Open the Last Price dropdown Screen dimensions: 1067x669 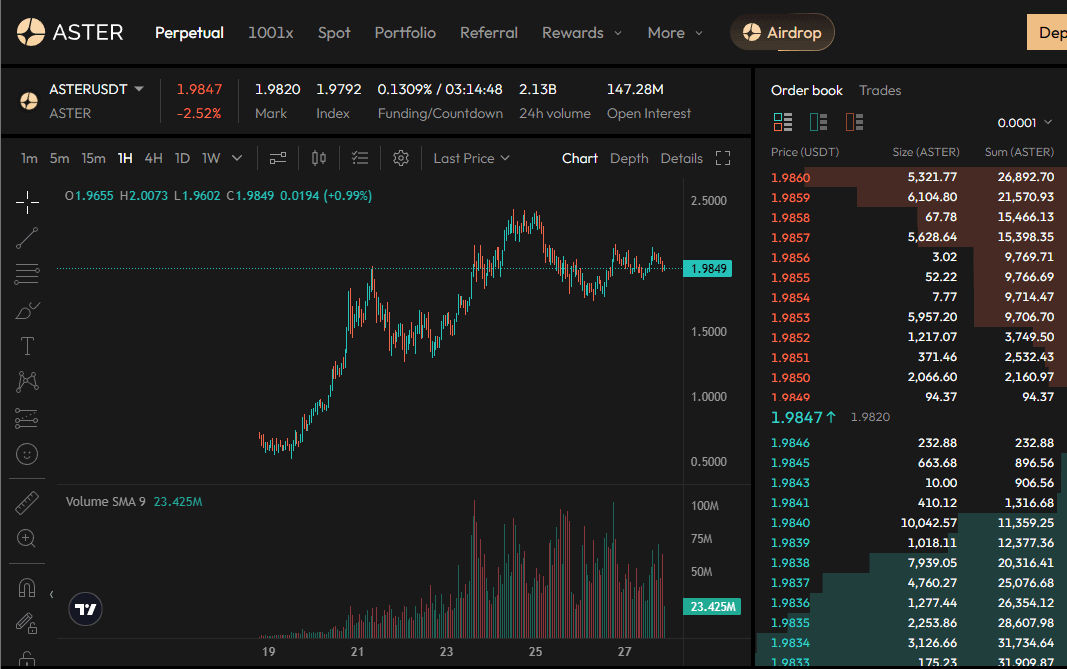[x=472, y=159]
